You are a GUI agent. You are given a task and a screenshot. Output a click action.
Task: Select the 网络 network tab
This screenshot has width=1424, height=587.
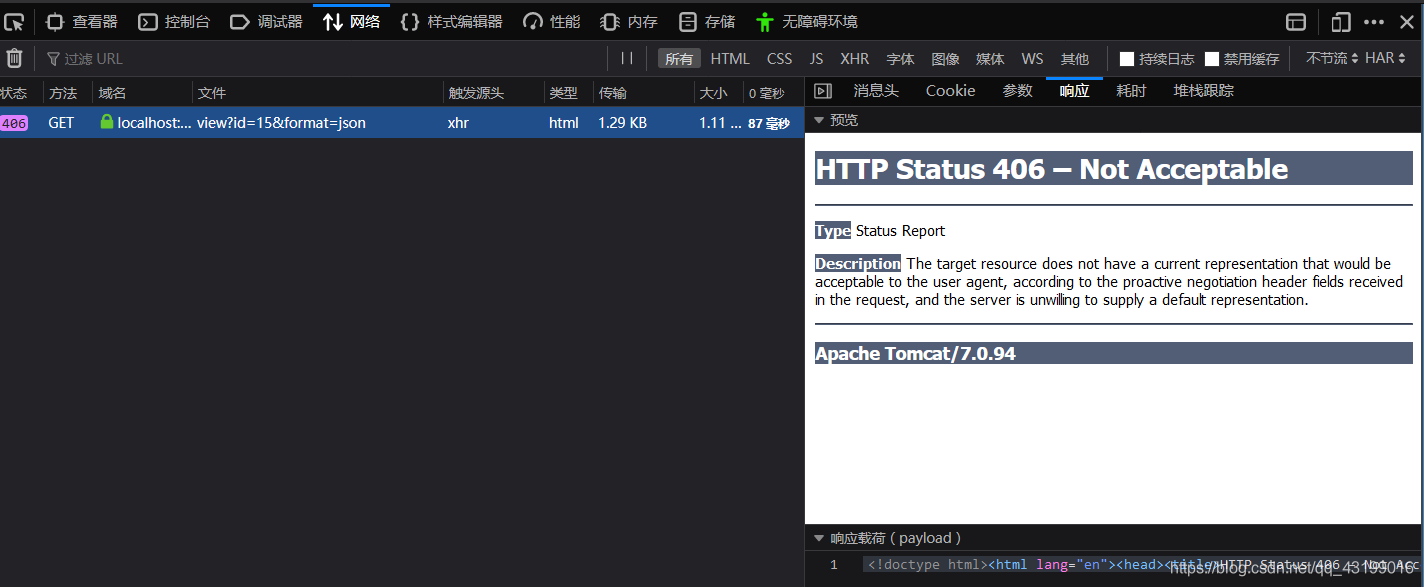(352, 21)
